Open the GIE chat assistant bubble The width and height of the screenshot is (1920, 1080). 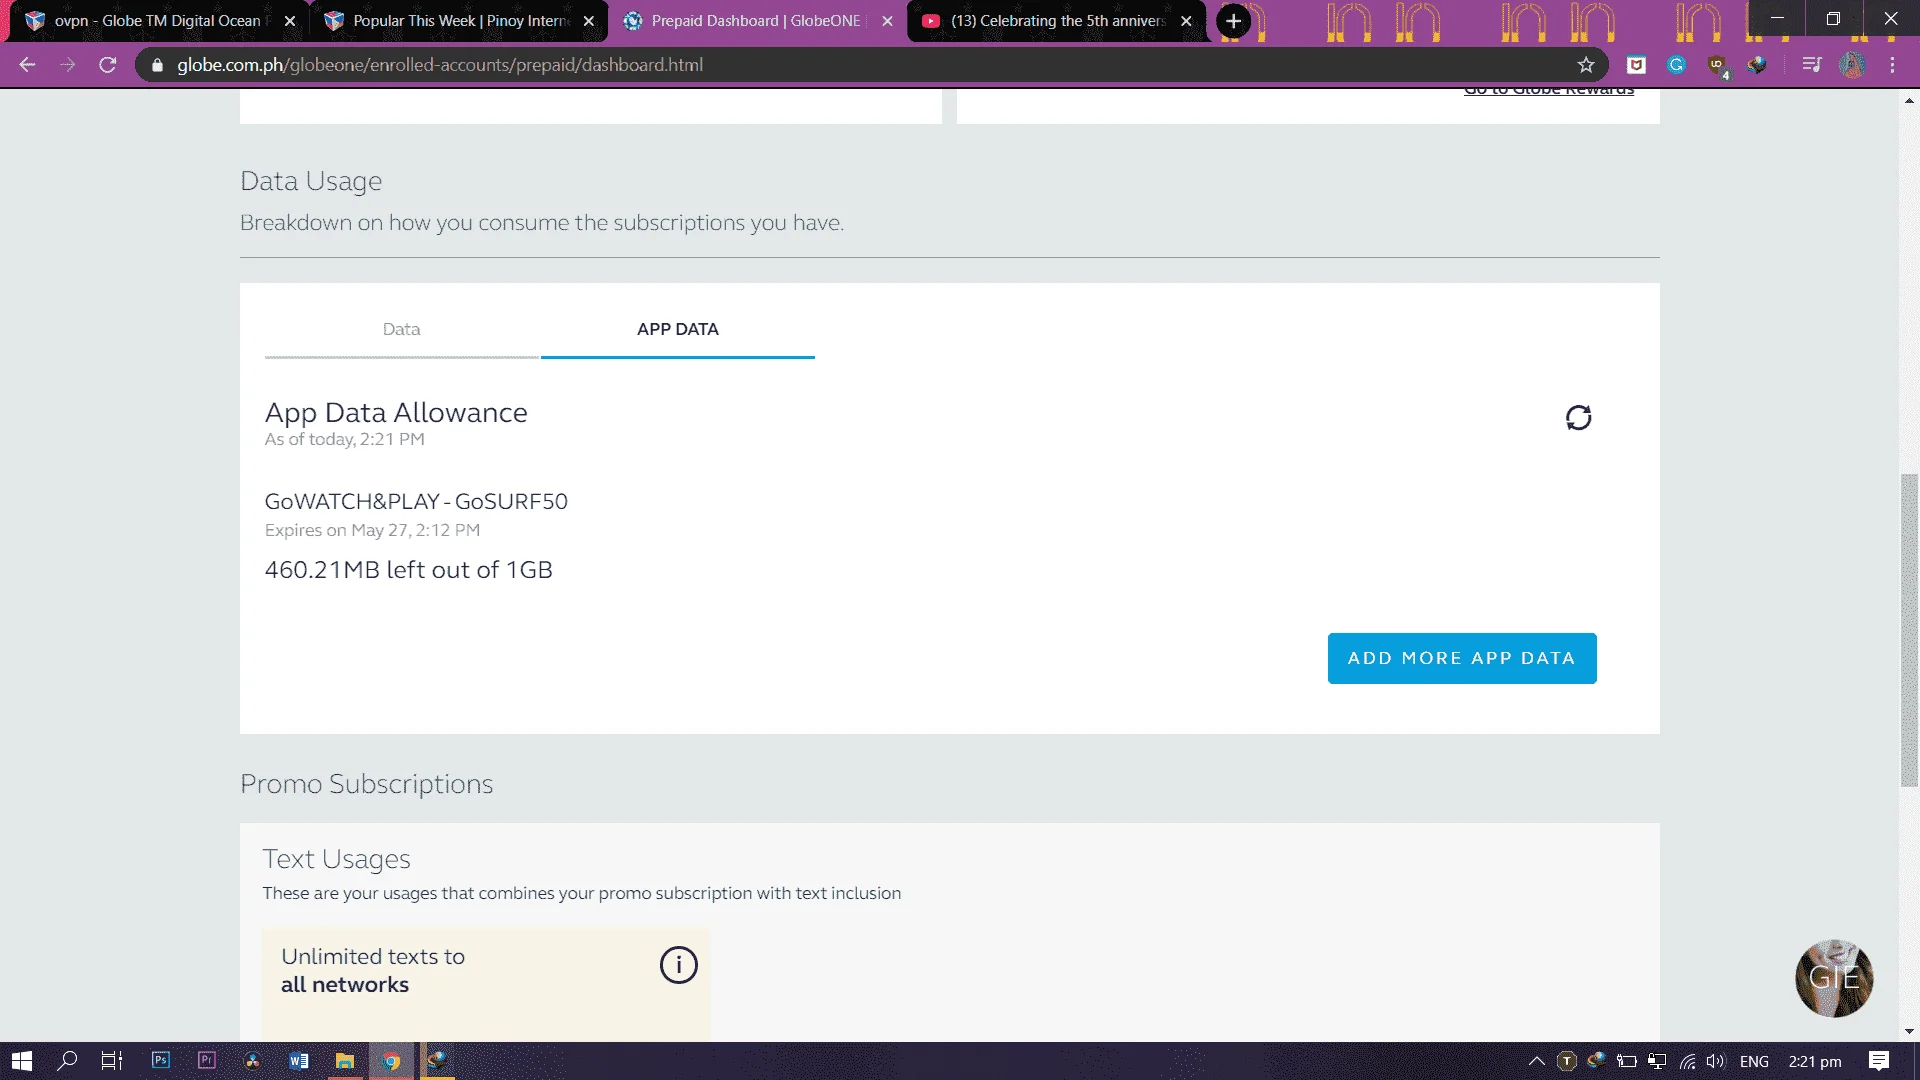pyautogui.click(x=1833, y=978)
